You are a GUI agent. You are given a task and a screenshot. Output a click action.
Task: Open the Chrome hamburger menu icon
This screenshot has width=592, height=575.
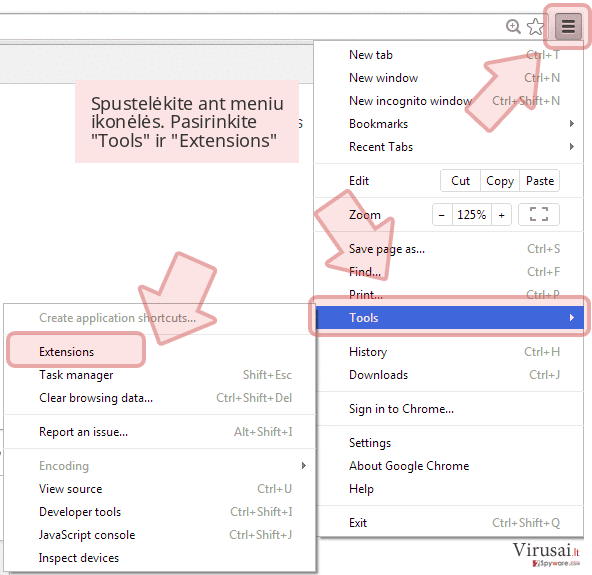click(568, 27)
